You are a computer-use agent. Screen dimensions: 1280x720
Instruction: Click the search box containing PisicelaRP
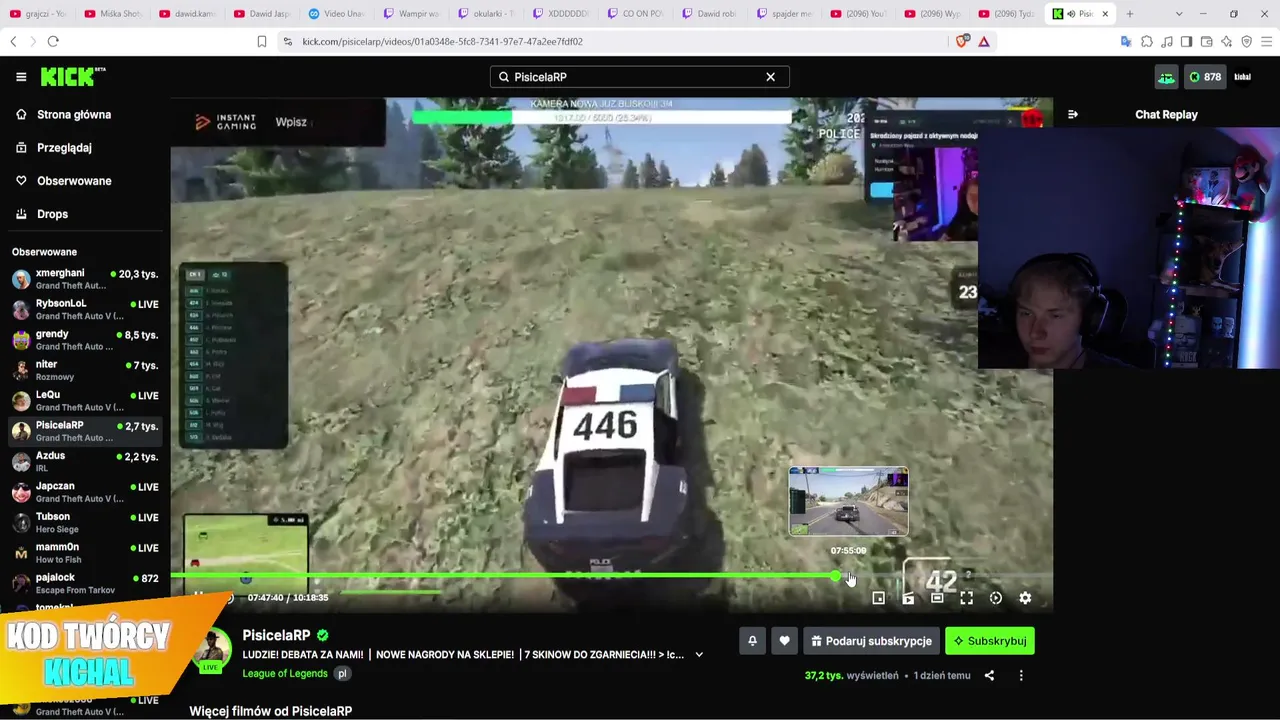tap(639, 77)
